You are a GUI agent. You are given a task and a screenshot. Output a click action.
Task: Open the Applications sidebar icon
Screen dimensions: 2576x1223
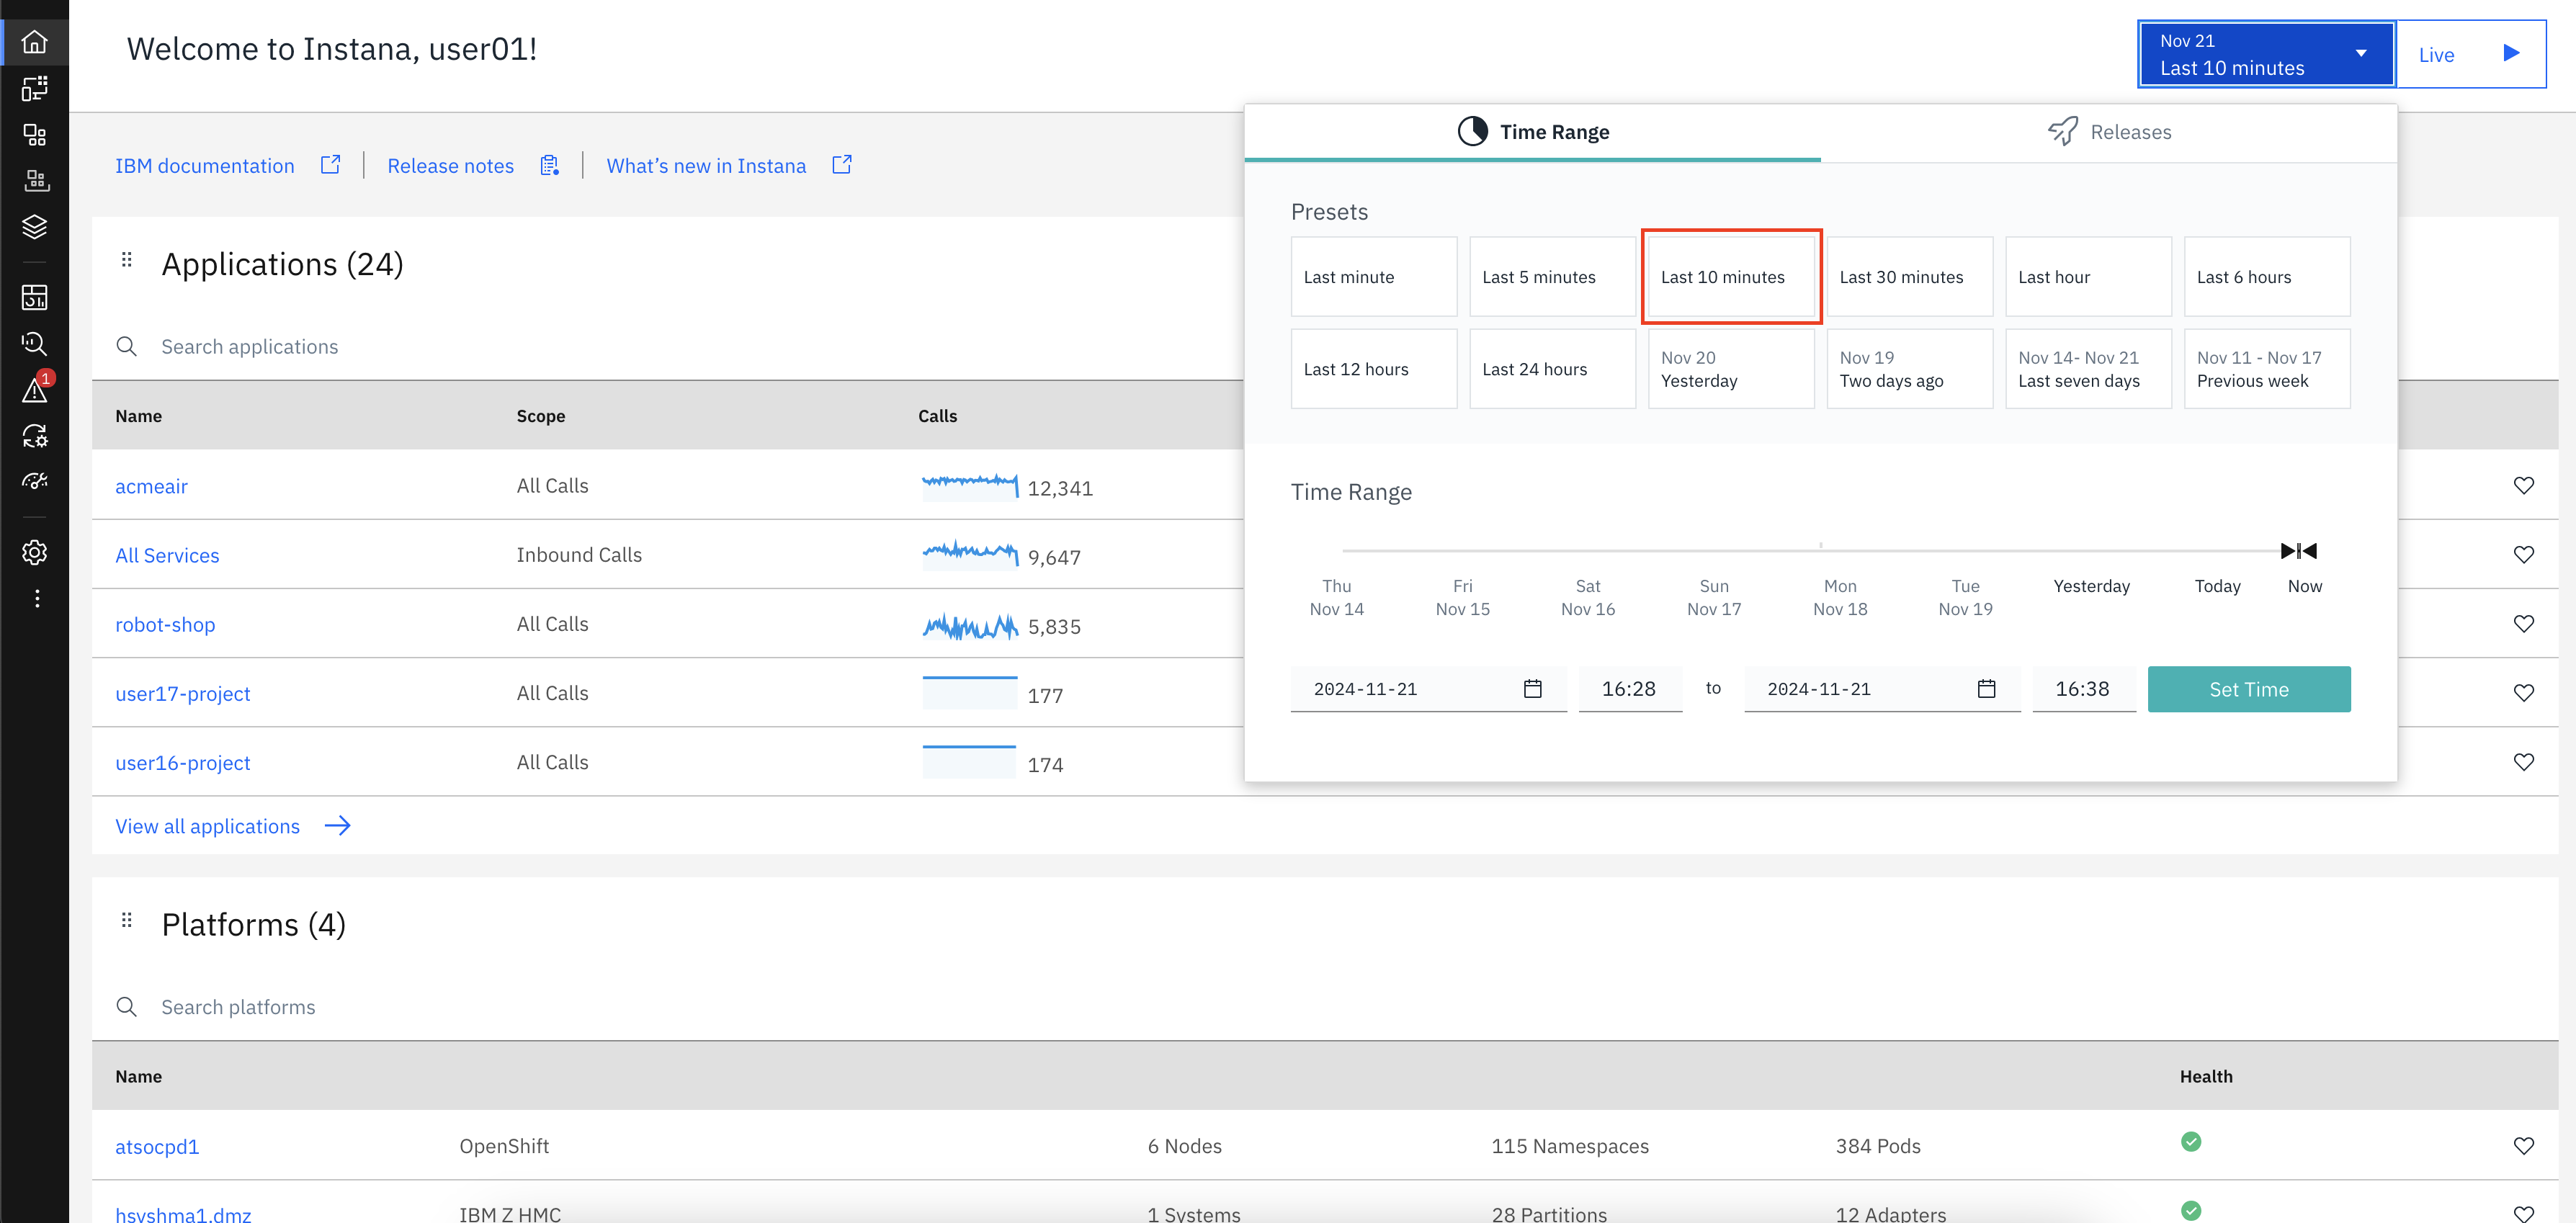(x=35, y=135)
